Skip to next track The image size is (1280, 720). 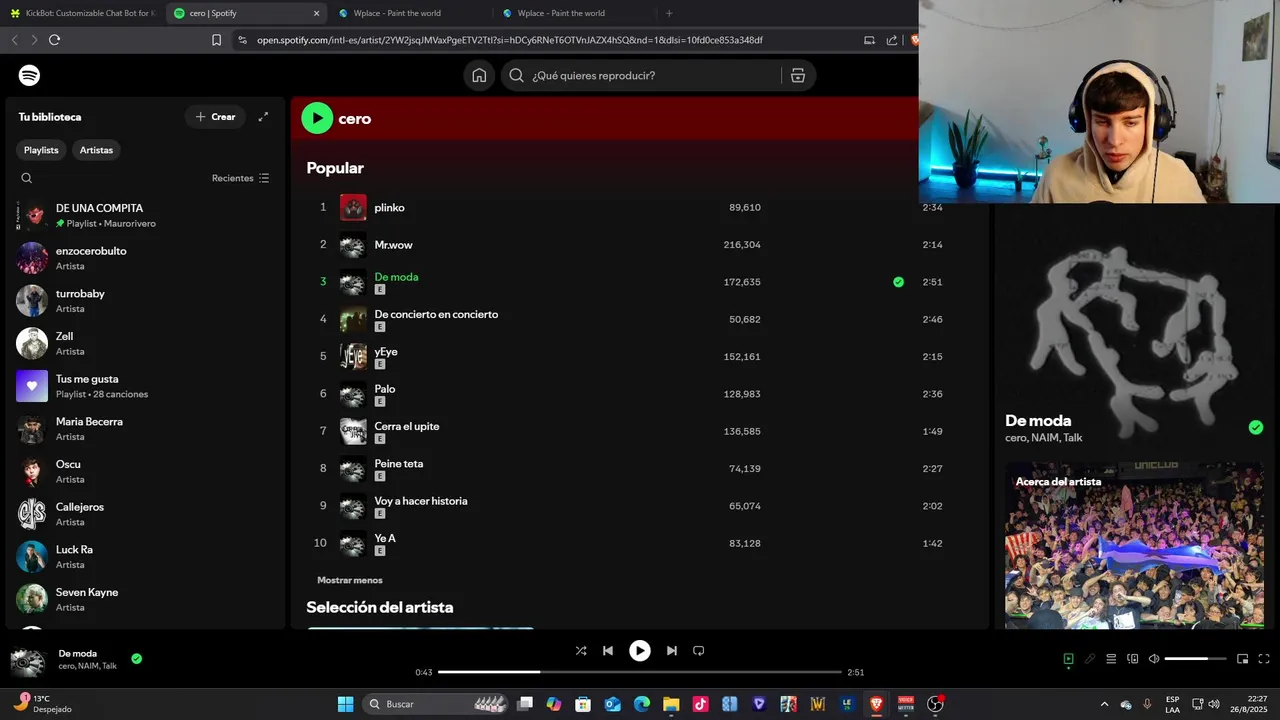coord(672,651)
